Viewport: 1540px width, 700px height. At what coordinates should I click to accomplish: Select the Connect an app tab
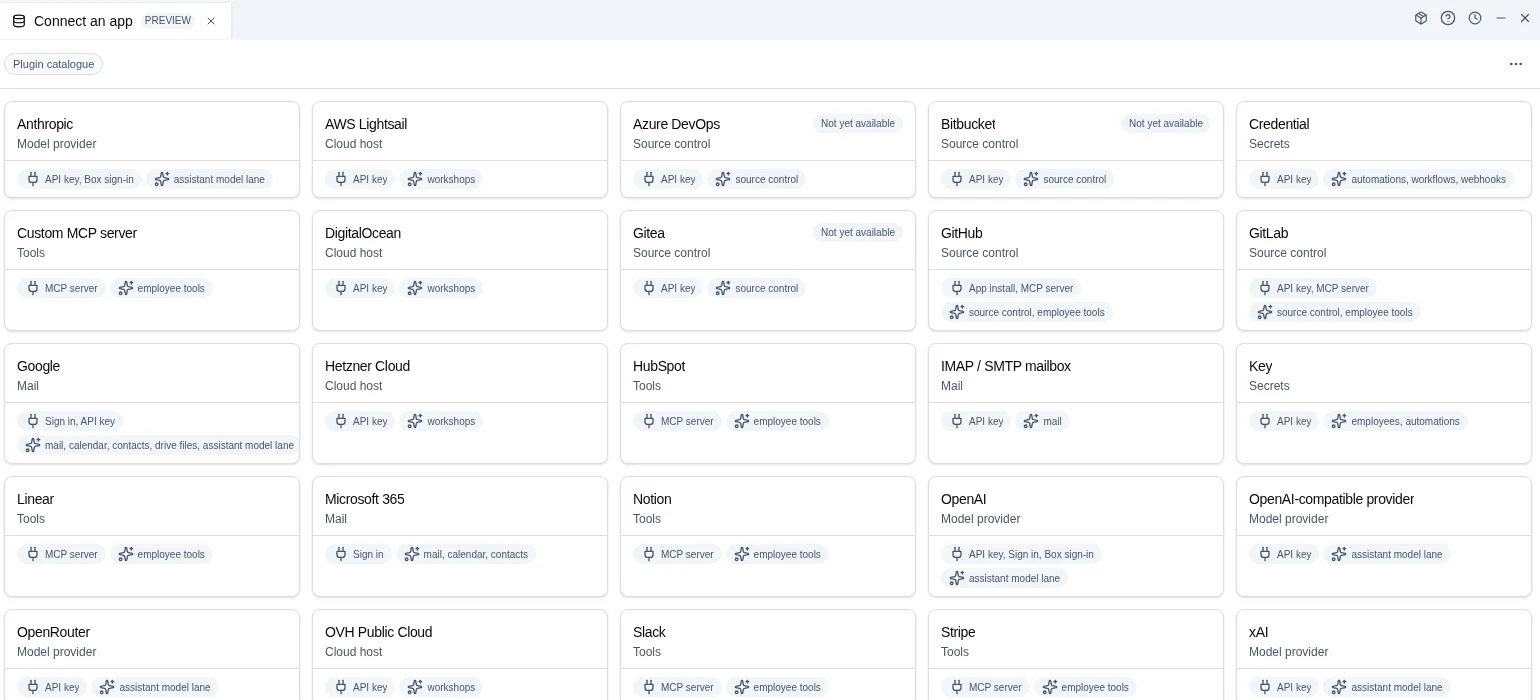(x=115, y=21)
